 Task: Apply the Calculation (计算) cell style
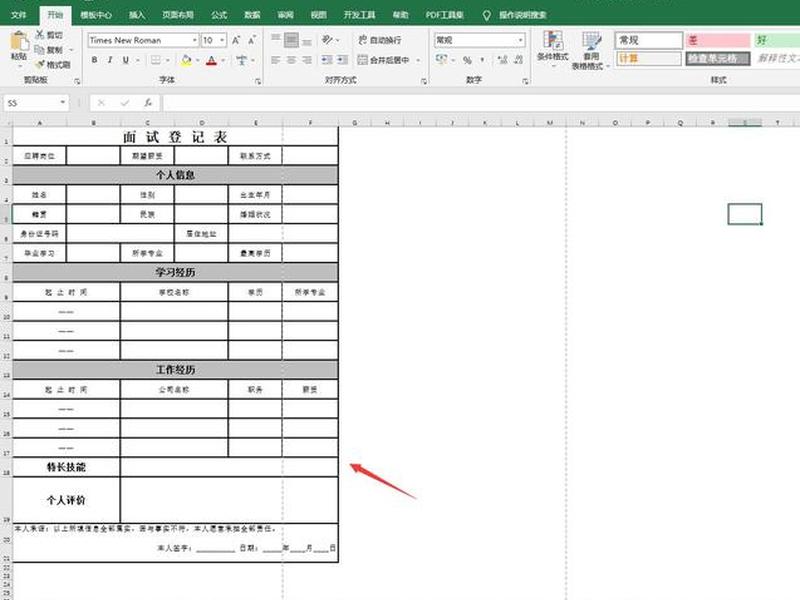pyautogui.click(x=648, y=58)
